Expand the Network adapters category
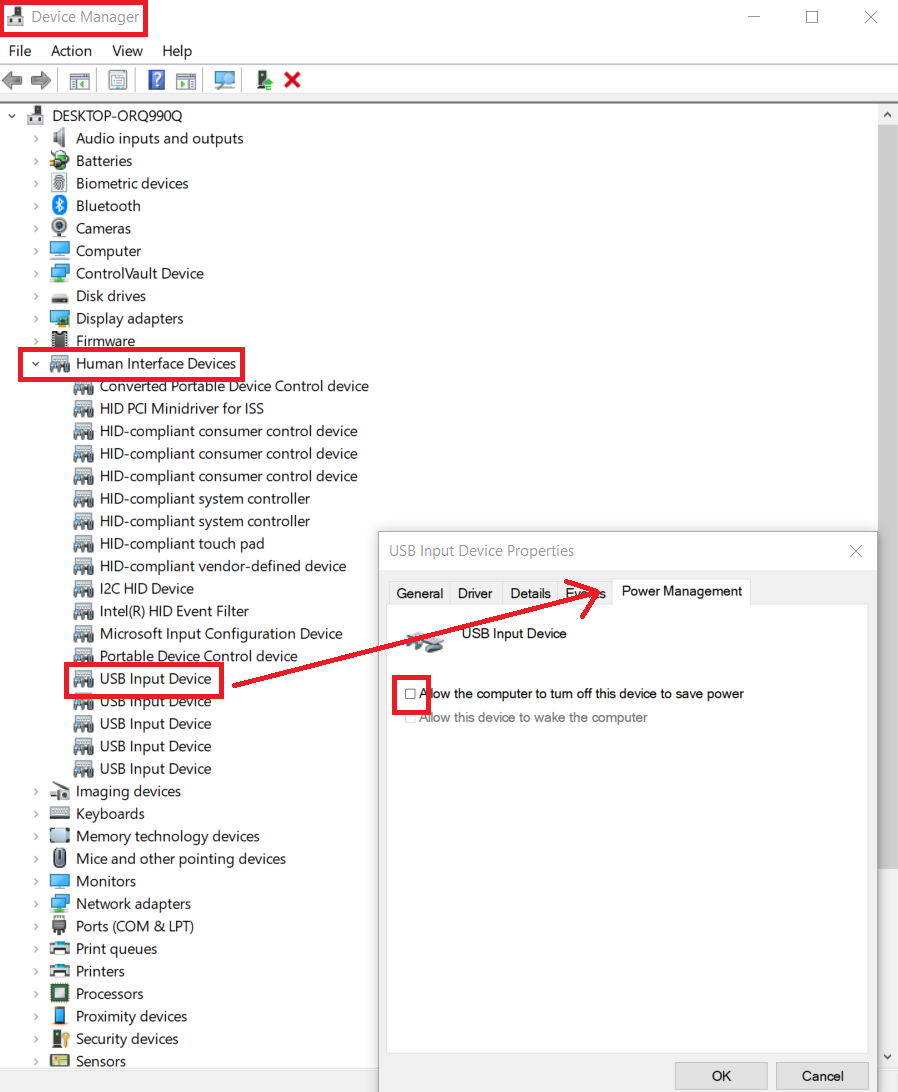 (36, 904)
